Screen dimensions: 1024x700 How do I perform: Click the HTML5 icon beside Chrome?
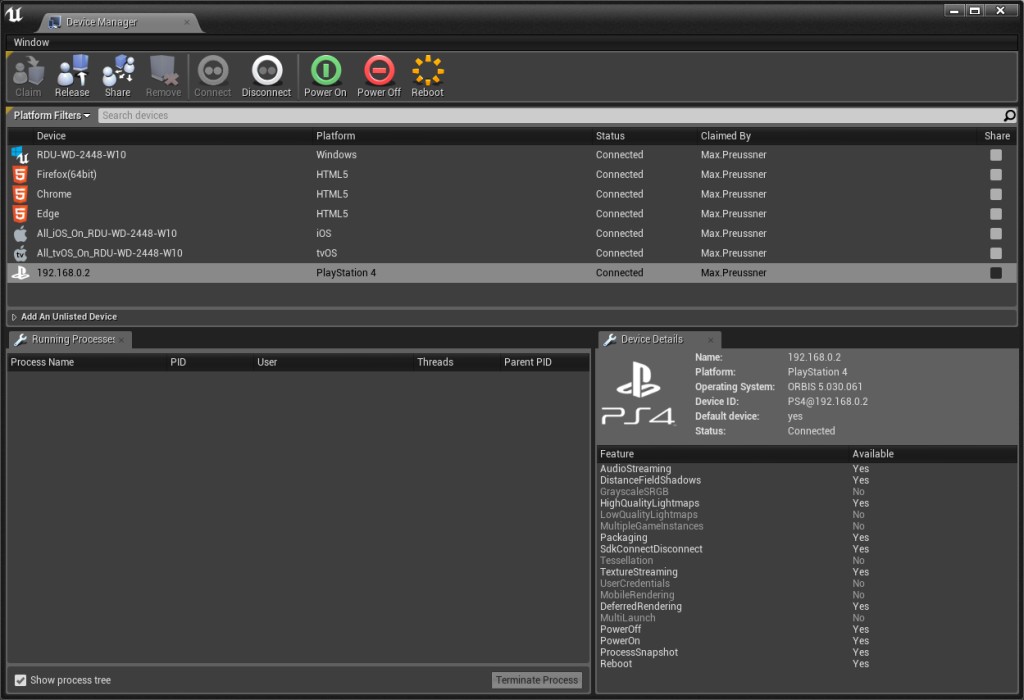pos(20,194)
